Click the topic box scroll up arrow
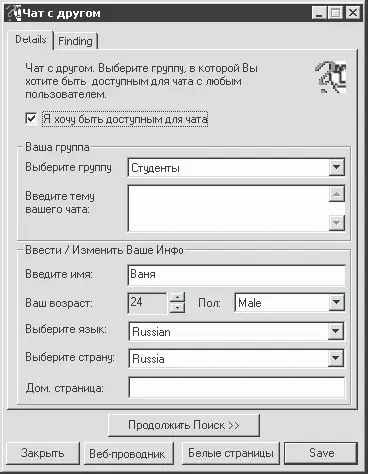The width and height of the screenshot is (368, 474). click(x=337, y=194)
